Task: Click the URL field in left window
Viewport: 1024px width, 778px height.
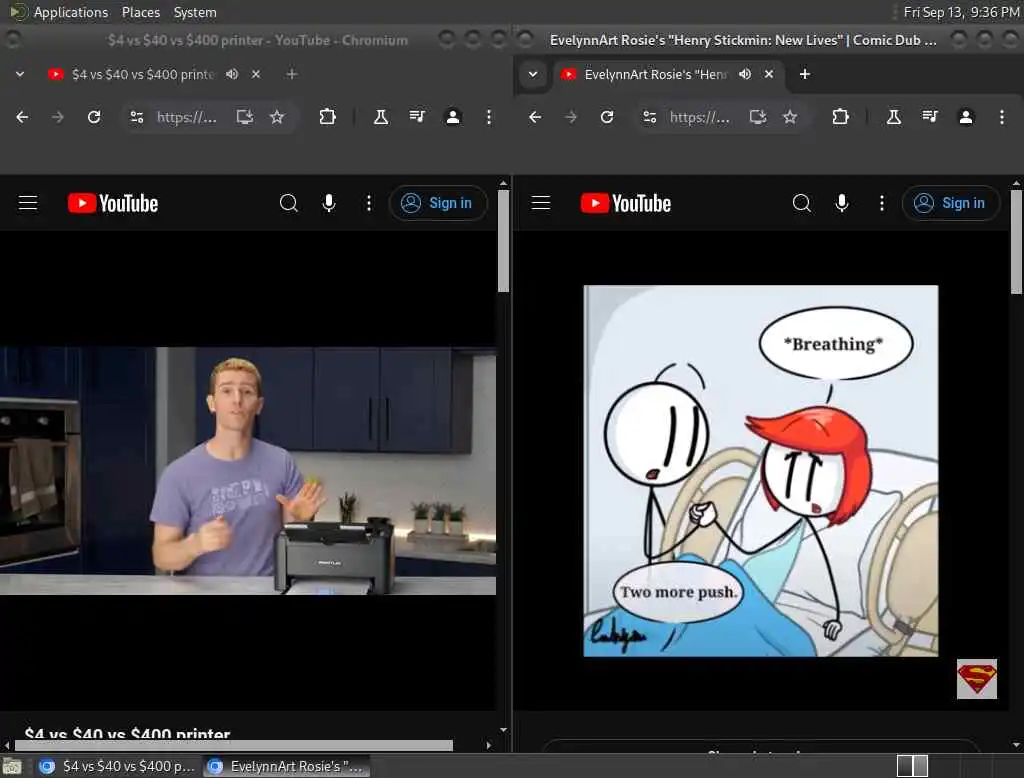Action: [x=187, y=117]
